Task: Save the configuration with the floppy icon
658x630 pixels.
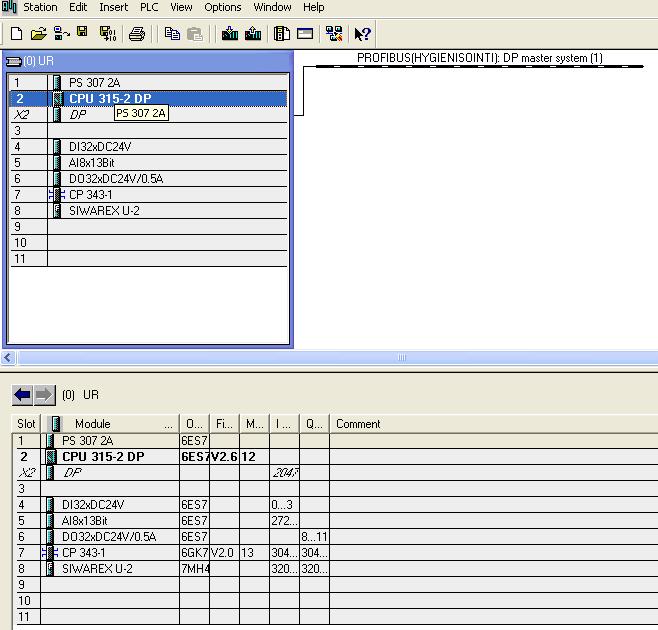Action: coord(82,32)
